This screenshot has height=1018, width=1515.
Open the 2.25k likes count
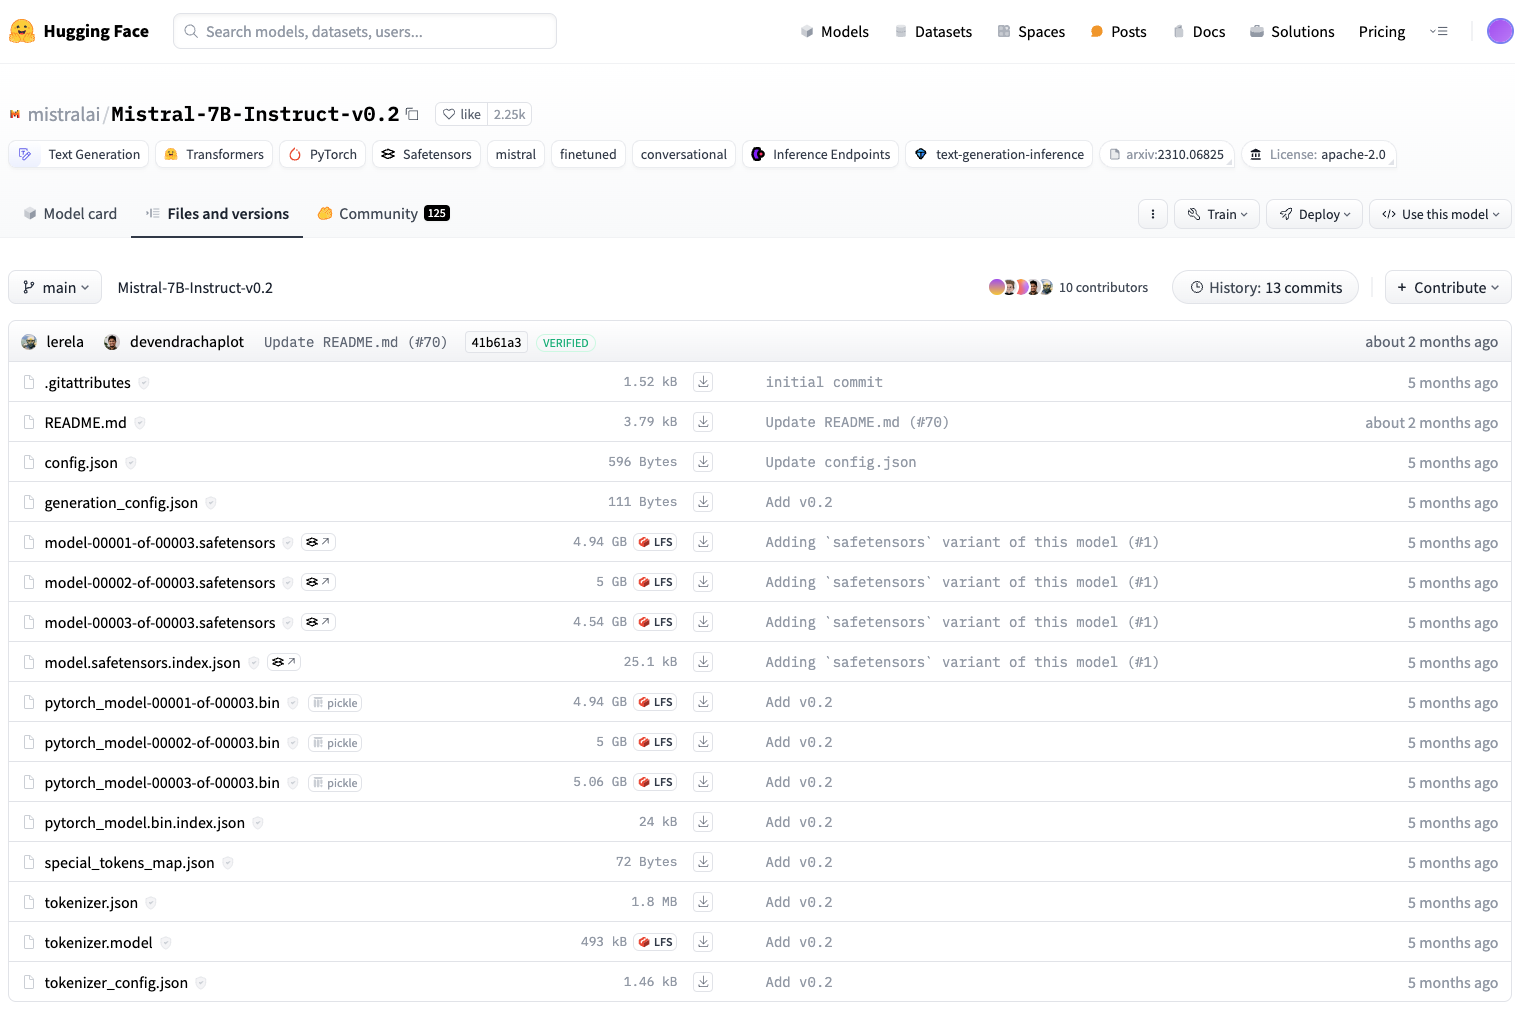coord(509,114)
